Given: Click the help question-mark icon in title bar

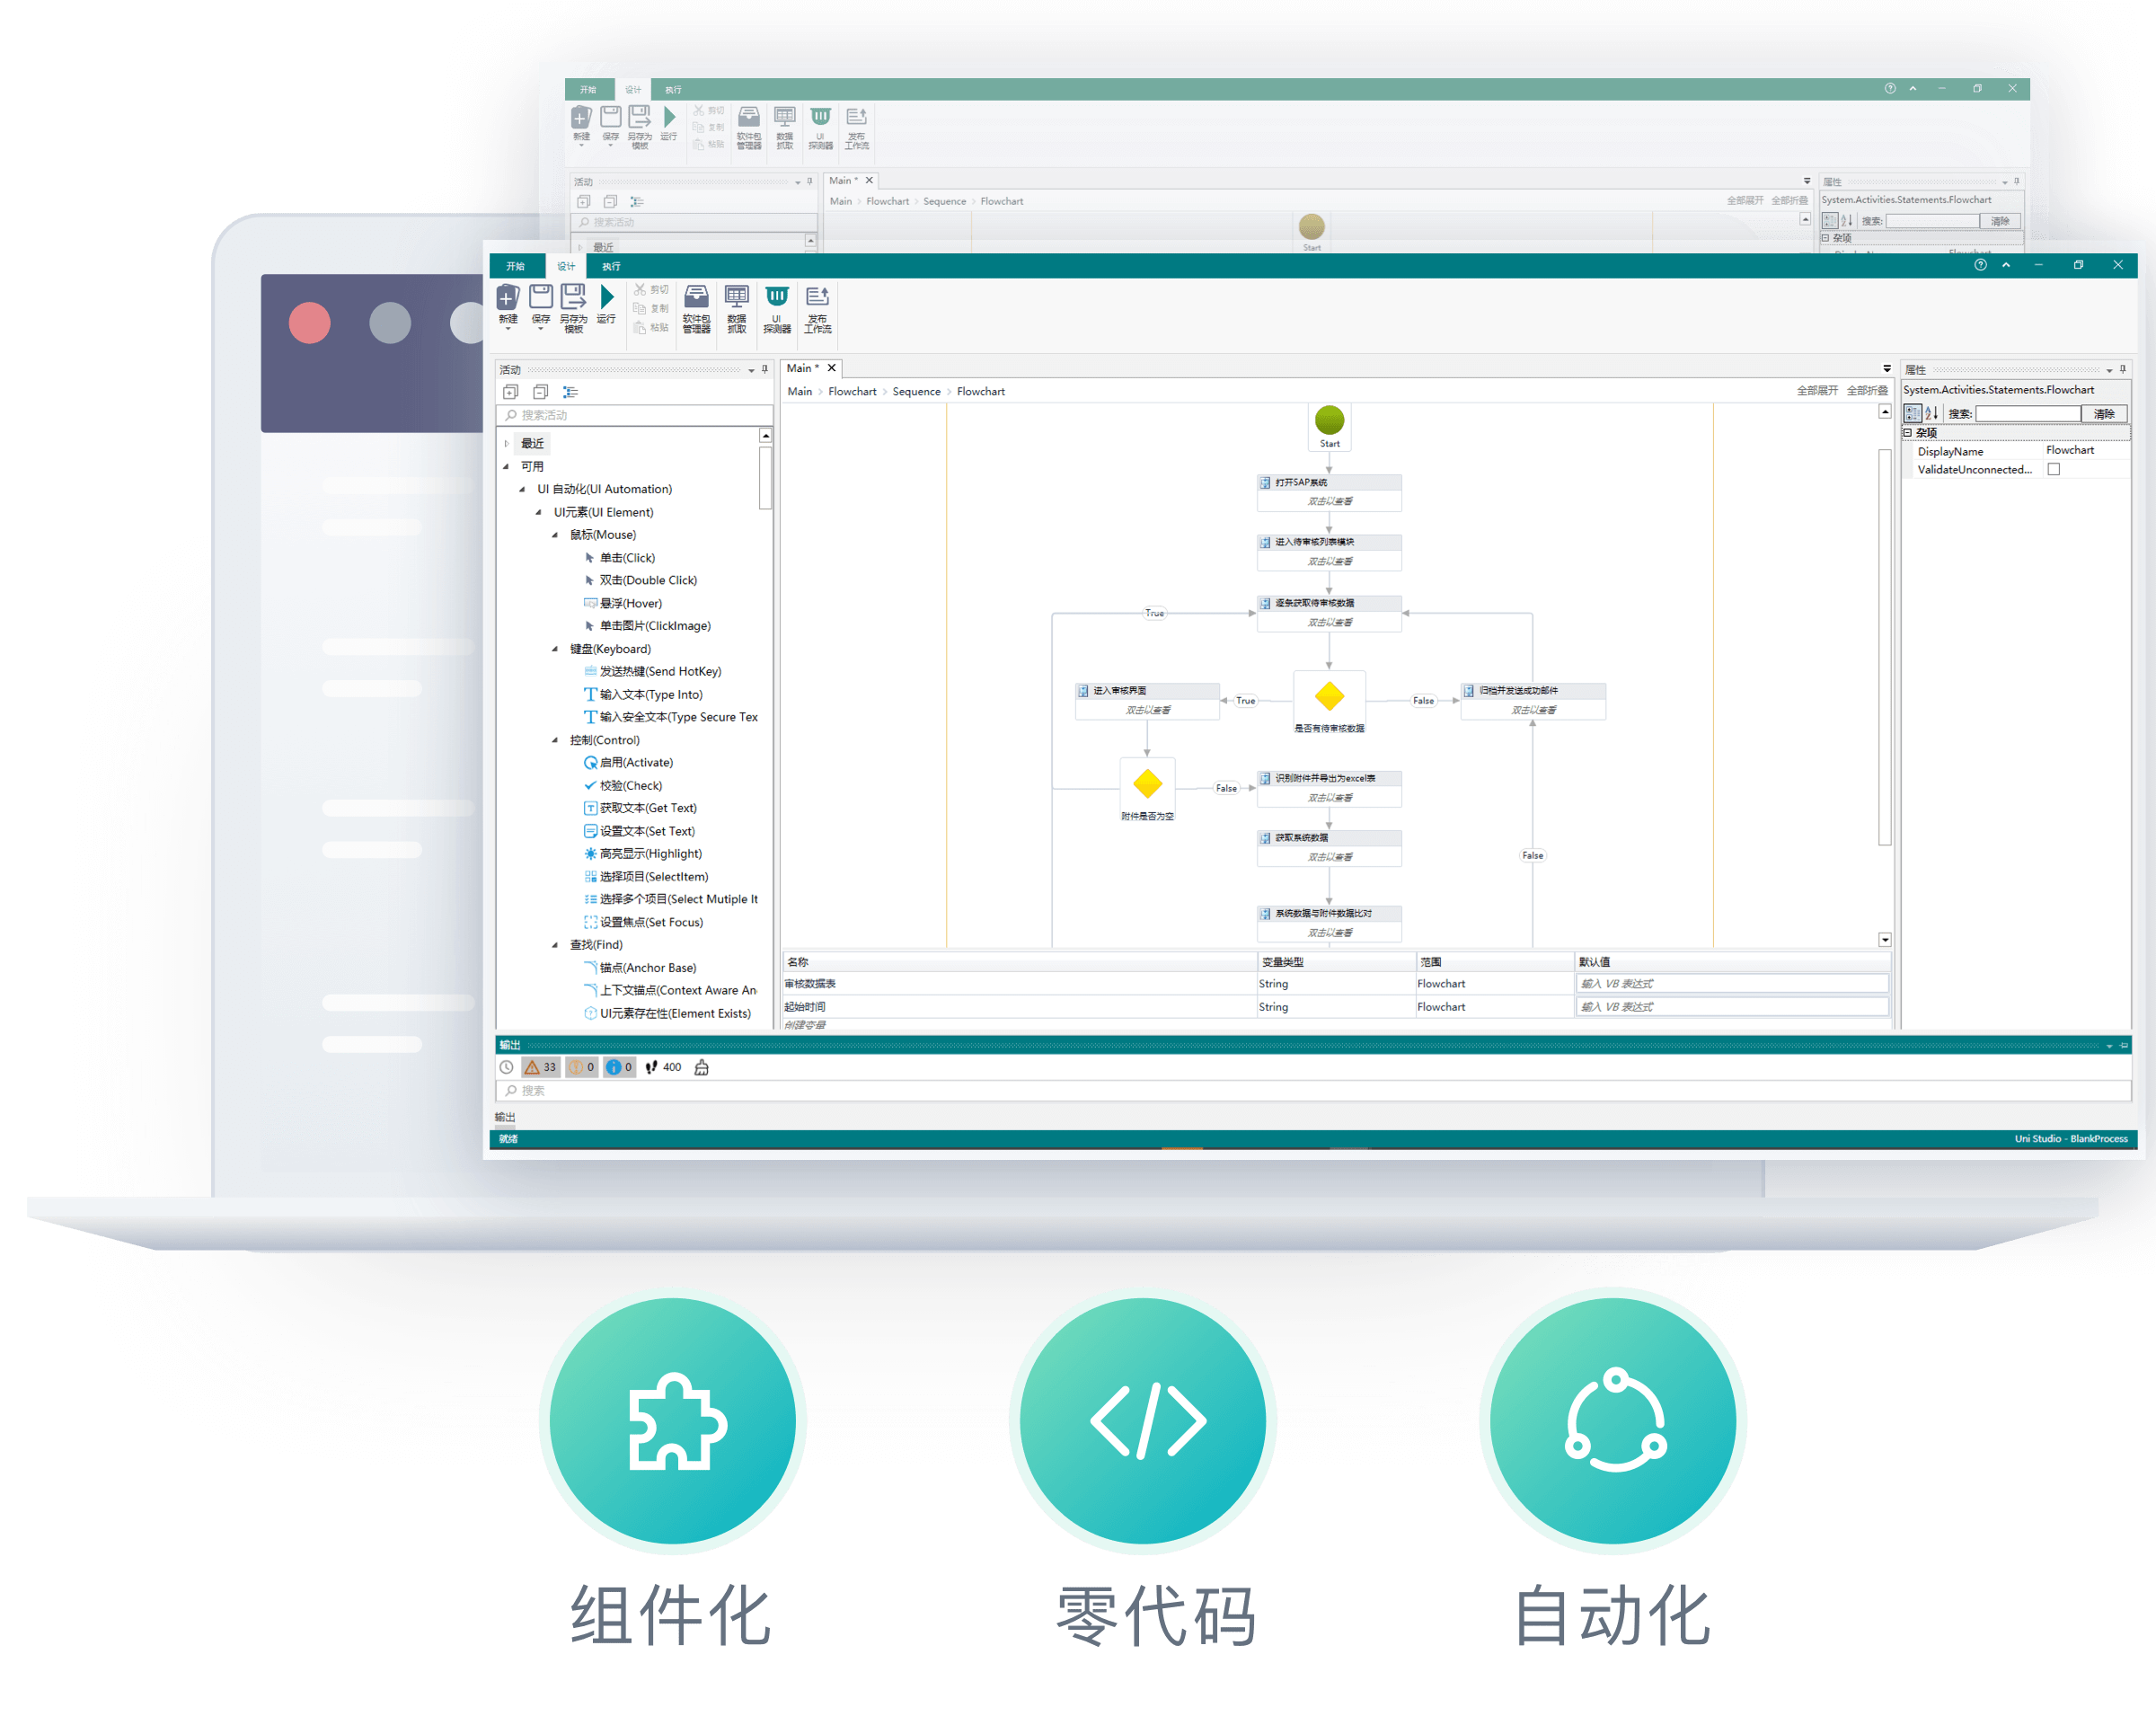Looking at the screenshot, I should [x=1980, y=265].
